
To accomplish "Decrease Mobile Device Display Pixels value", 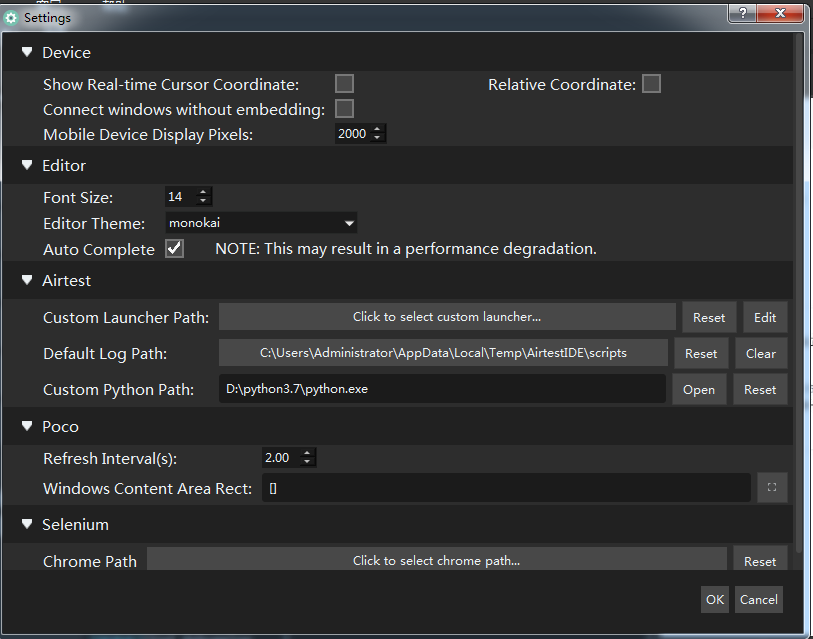I will click(x=377, y=138).
